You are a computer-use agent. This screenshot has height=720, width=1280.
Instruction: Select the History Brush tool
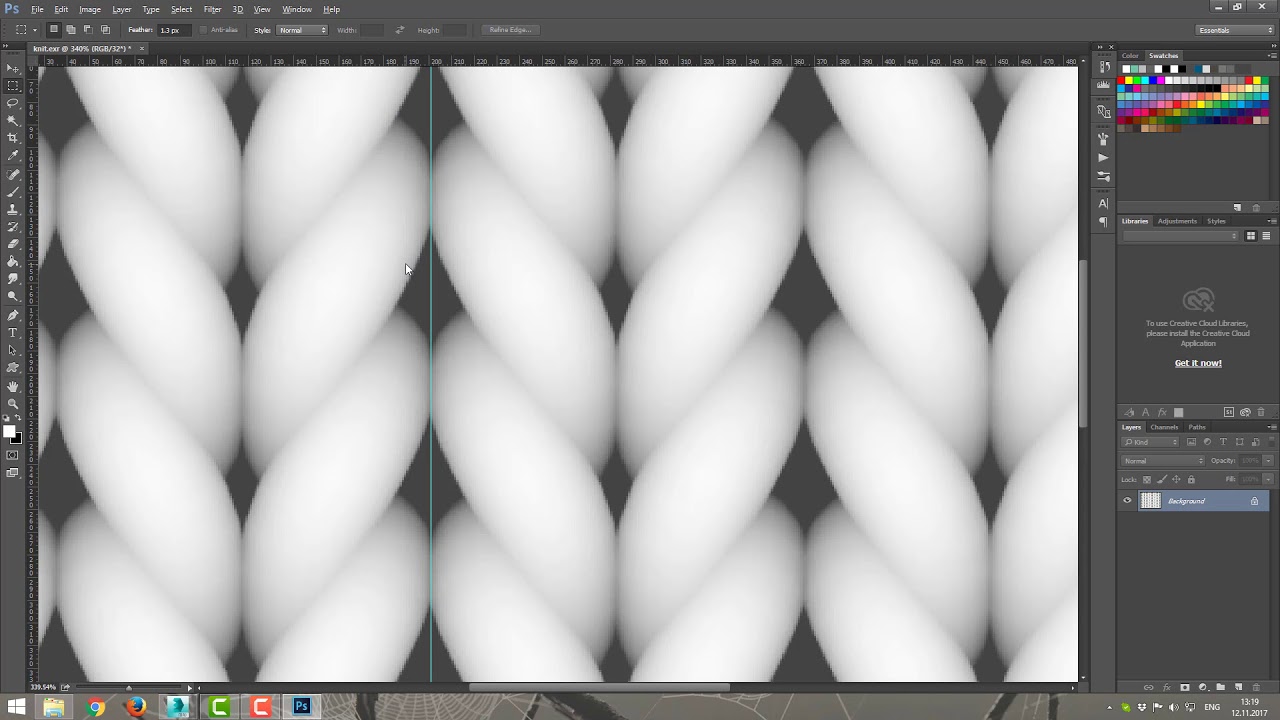pos(13,227)
